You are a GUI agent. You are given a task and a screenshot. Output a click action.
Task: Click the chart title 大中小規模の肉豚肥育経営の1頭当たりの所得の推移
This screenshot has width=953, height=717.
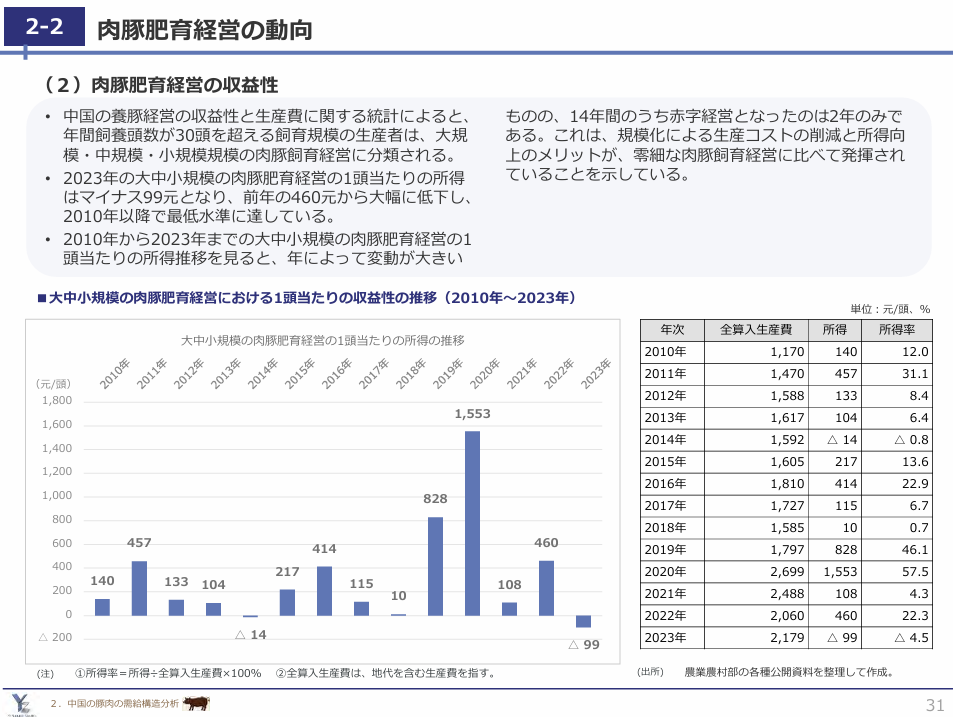point(323,340)
